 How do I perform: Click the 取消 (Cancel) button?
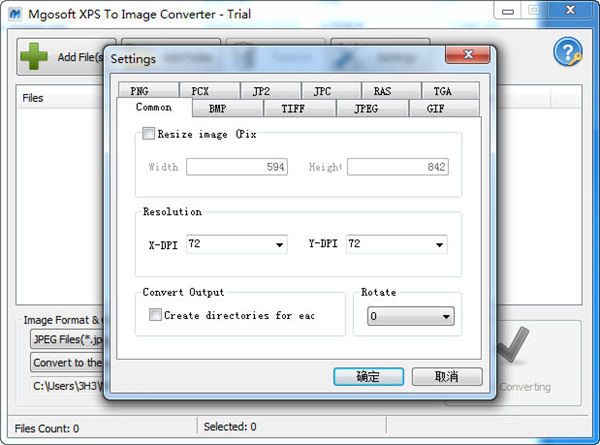click(447, 377)
